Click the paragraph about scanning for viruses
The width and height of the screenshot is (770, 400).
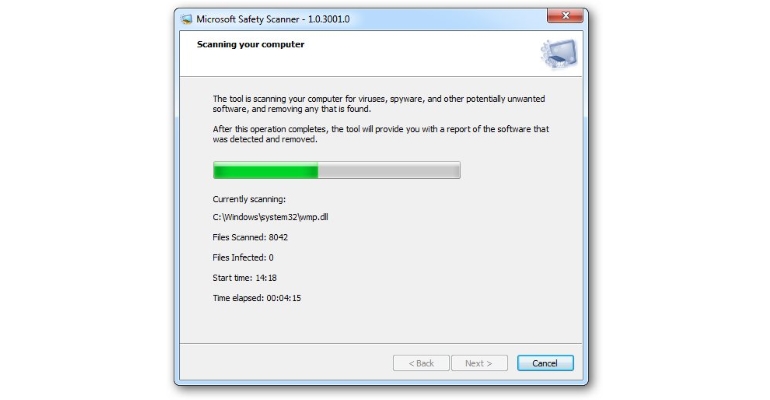(379, 104)
